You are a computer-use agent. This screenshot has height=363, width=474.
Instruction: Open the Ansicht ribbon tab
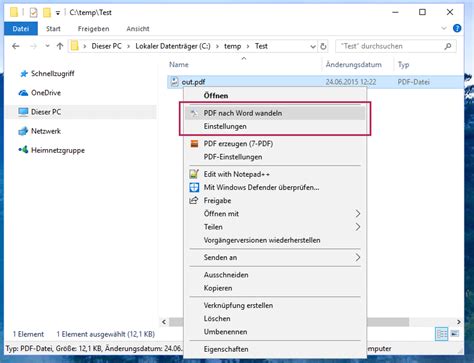pos(138,29)
